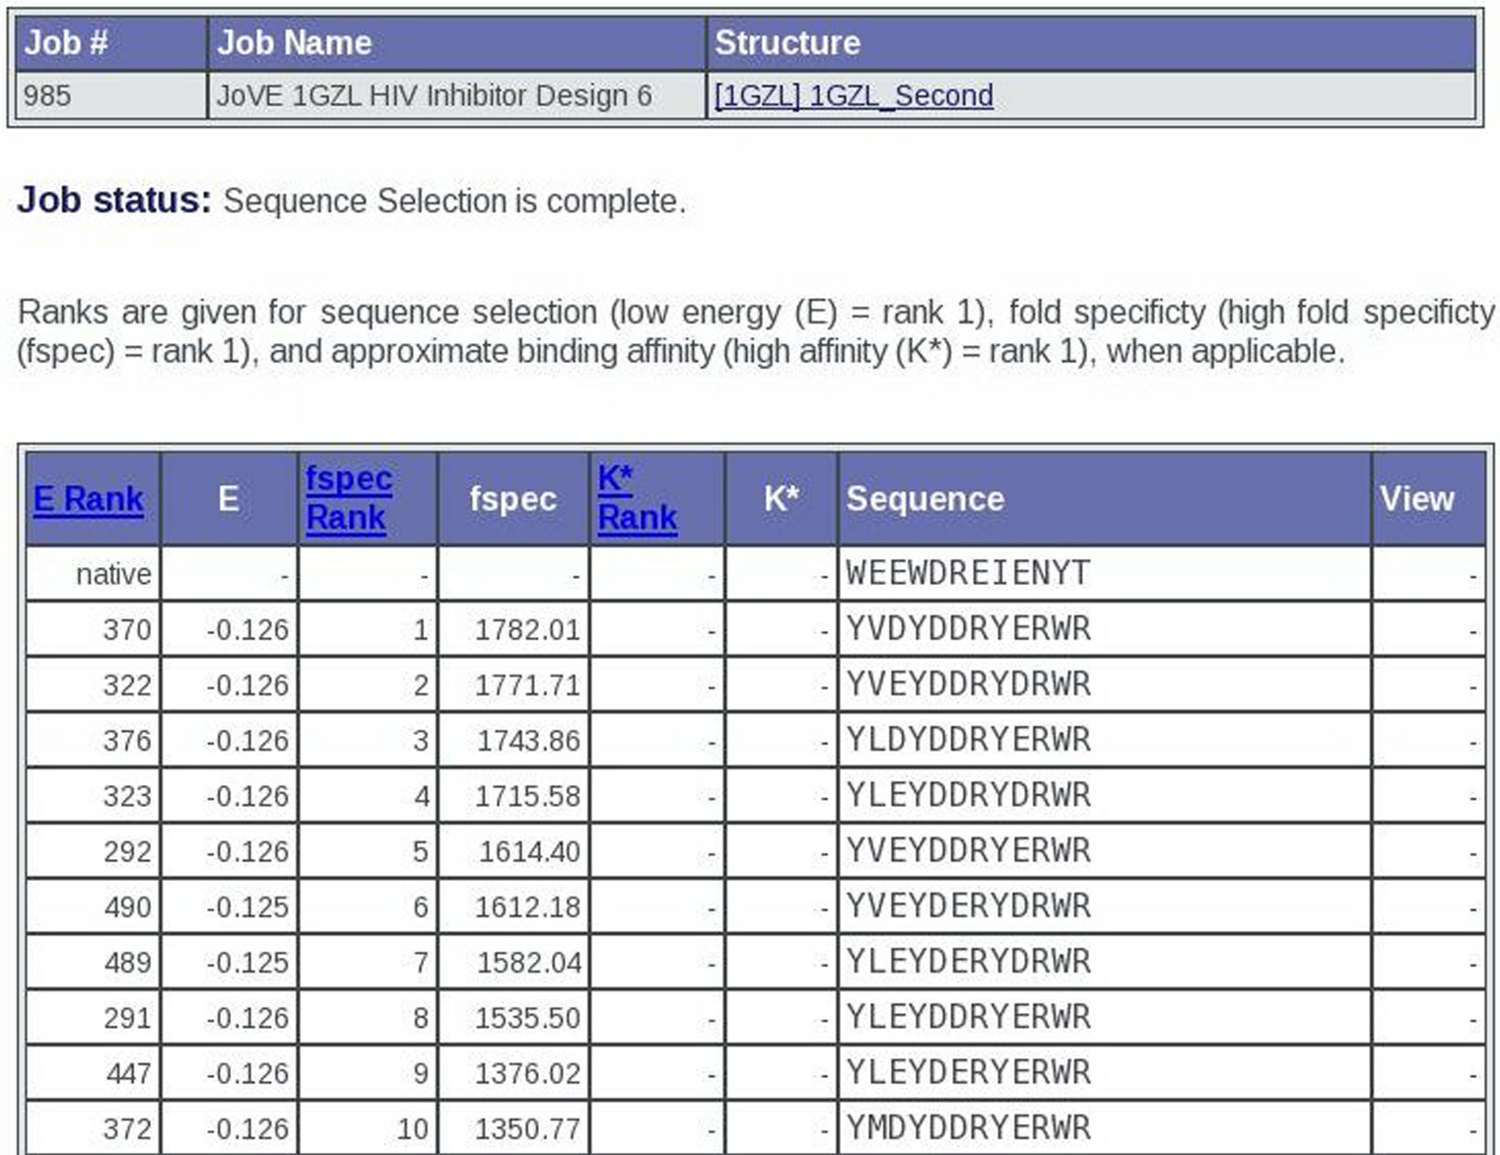The height and width of the screenshot is (1155, 1500).
Task: Select the "Sequence Selection is complete." status text
Action: [455, 201]
